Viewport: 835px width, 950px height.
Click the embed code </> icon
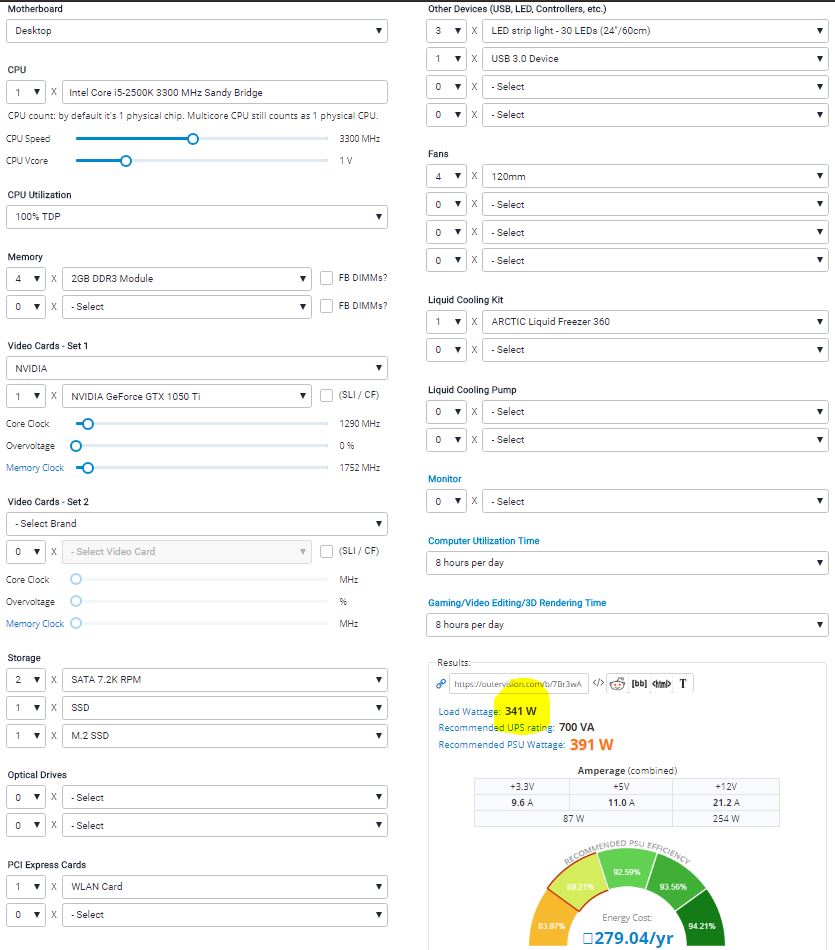point(598,684)
